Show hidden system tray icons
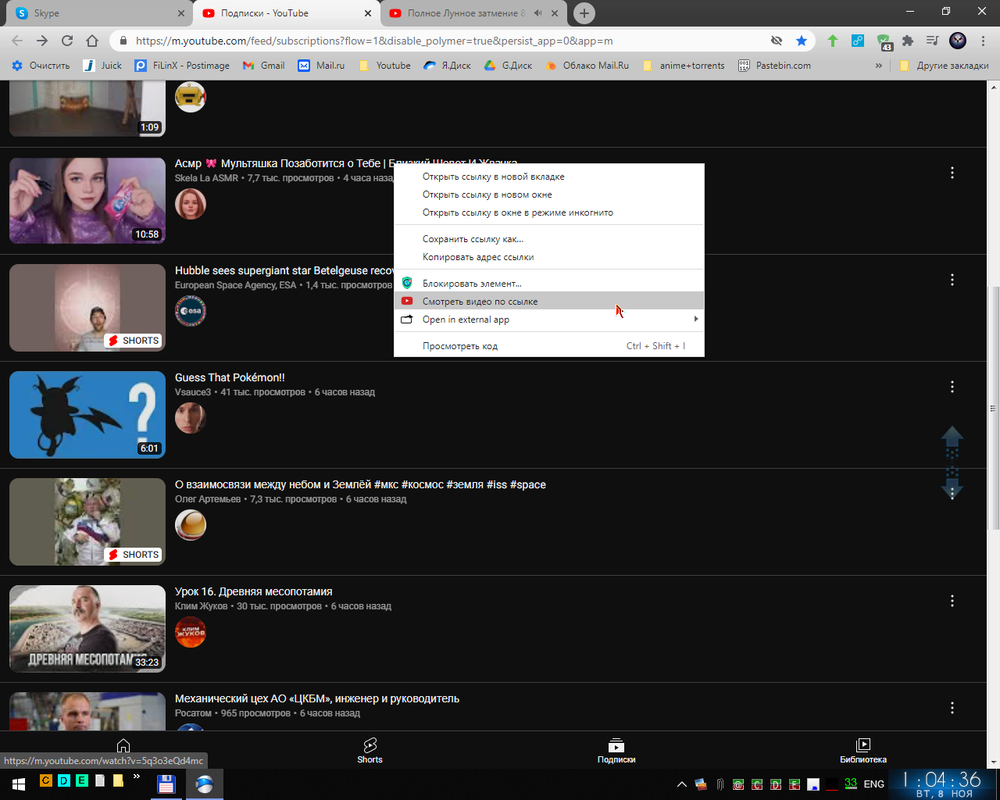Image resolution: width=1000 pixels, height=800 pixels. pyautogui.click(x=682, y=784)
